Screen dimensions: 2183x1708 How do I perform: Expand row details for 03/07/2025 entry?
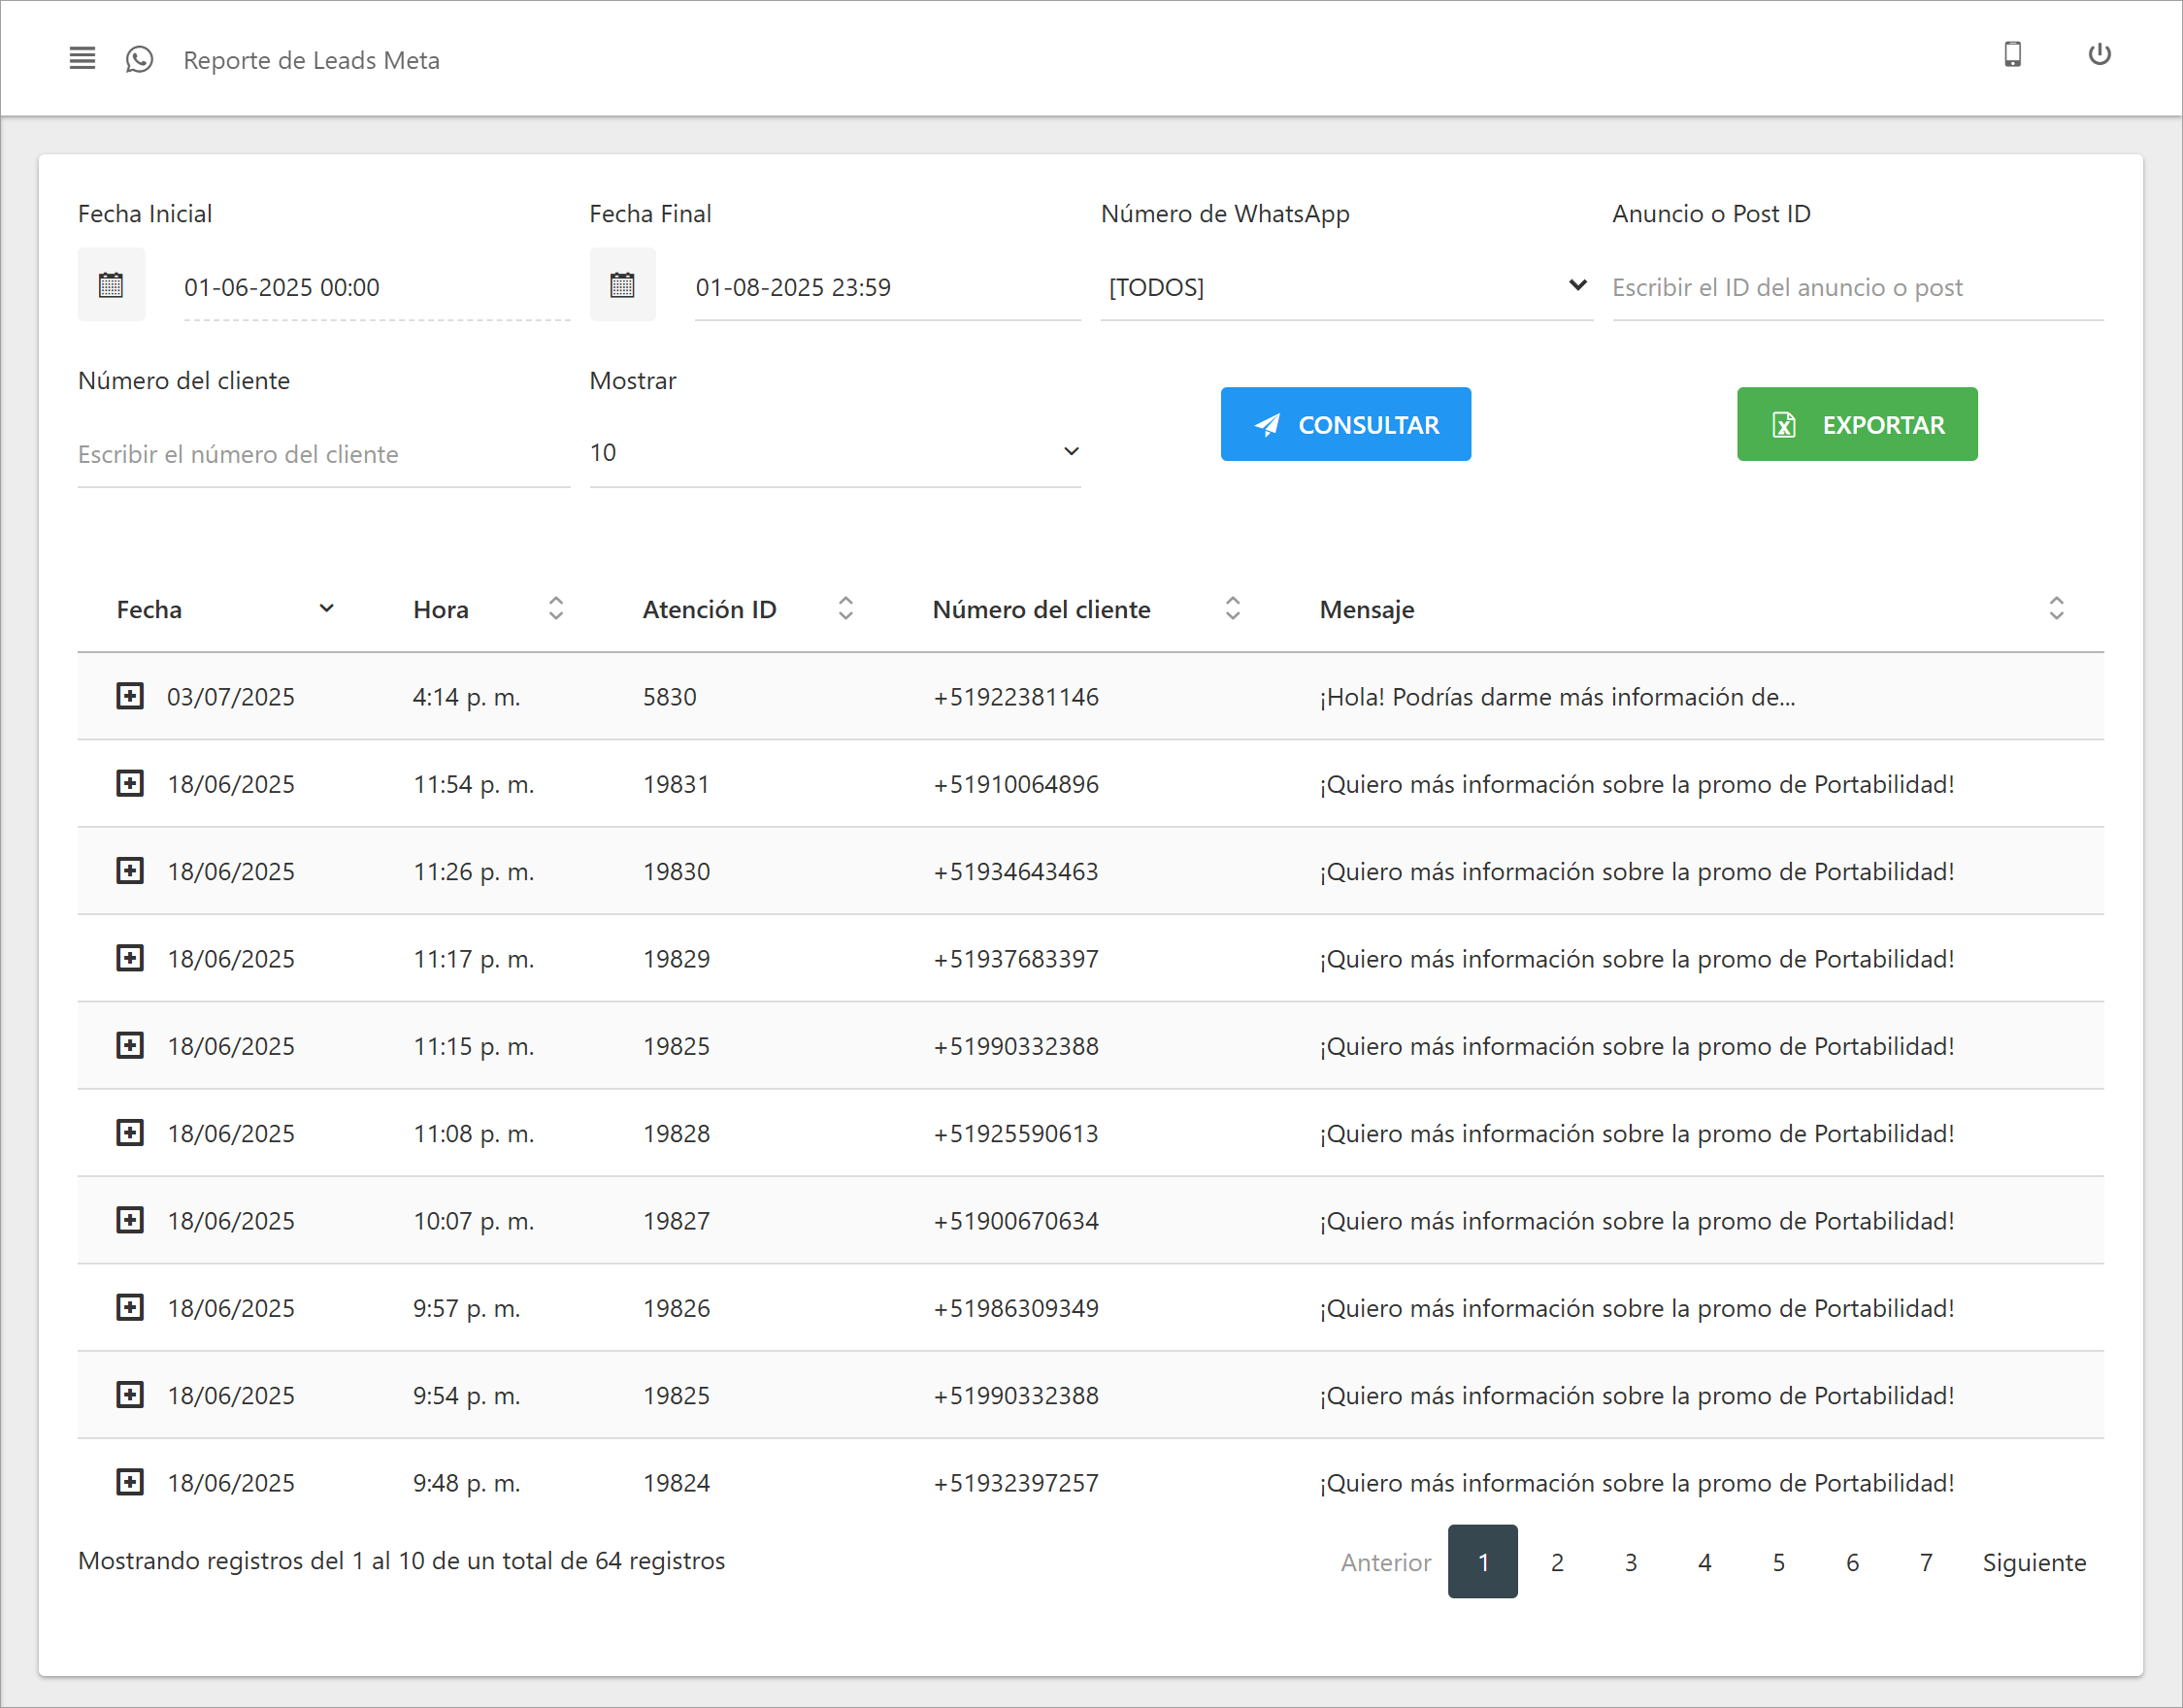[x=130, y=696]
